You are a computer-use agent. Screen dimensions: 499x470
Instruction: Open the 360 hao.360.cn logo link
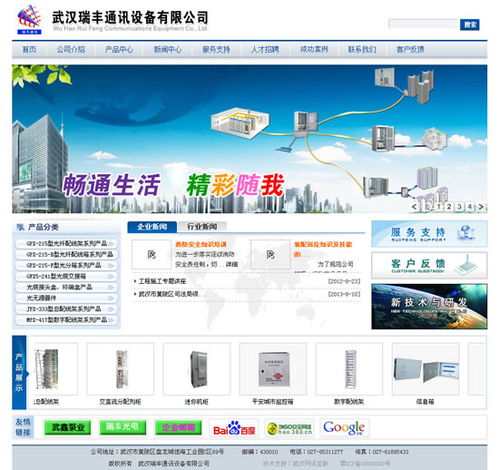tap(289, 428)
